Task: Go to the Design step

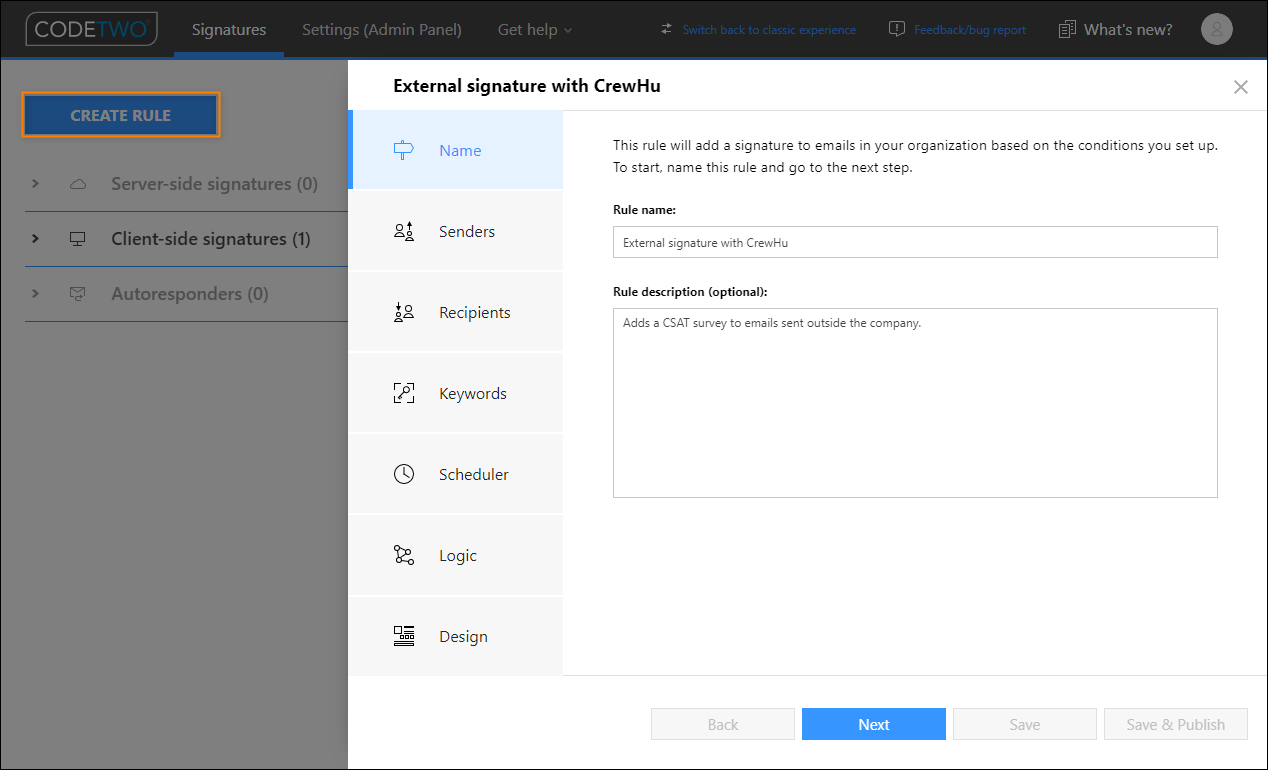Action: point(456,636)
